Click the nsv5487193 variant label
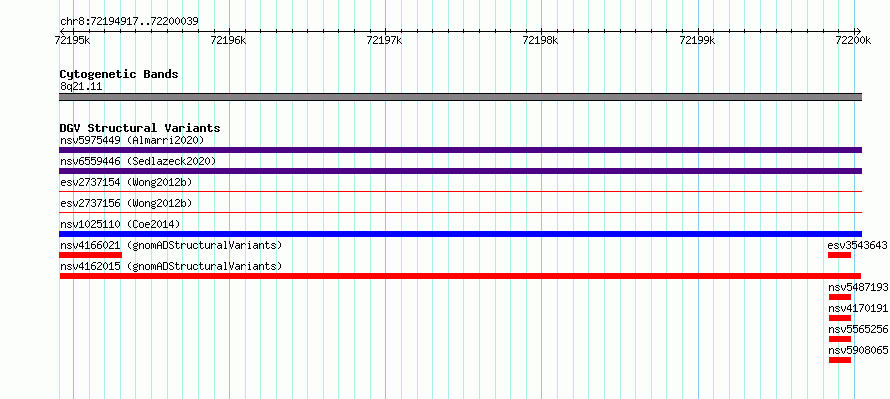This screenshot has height=399, width=890. 858,287
